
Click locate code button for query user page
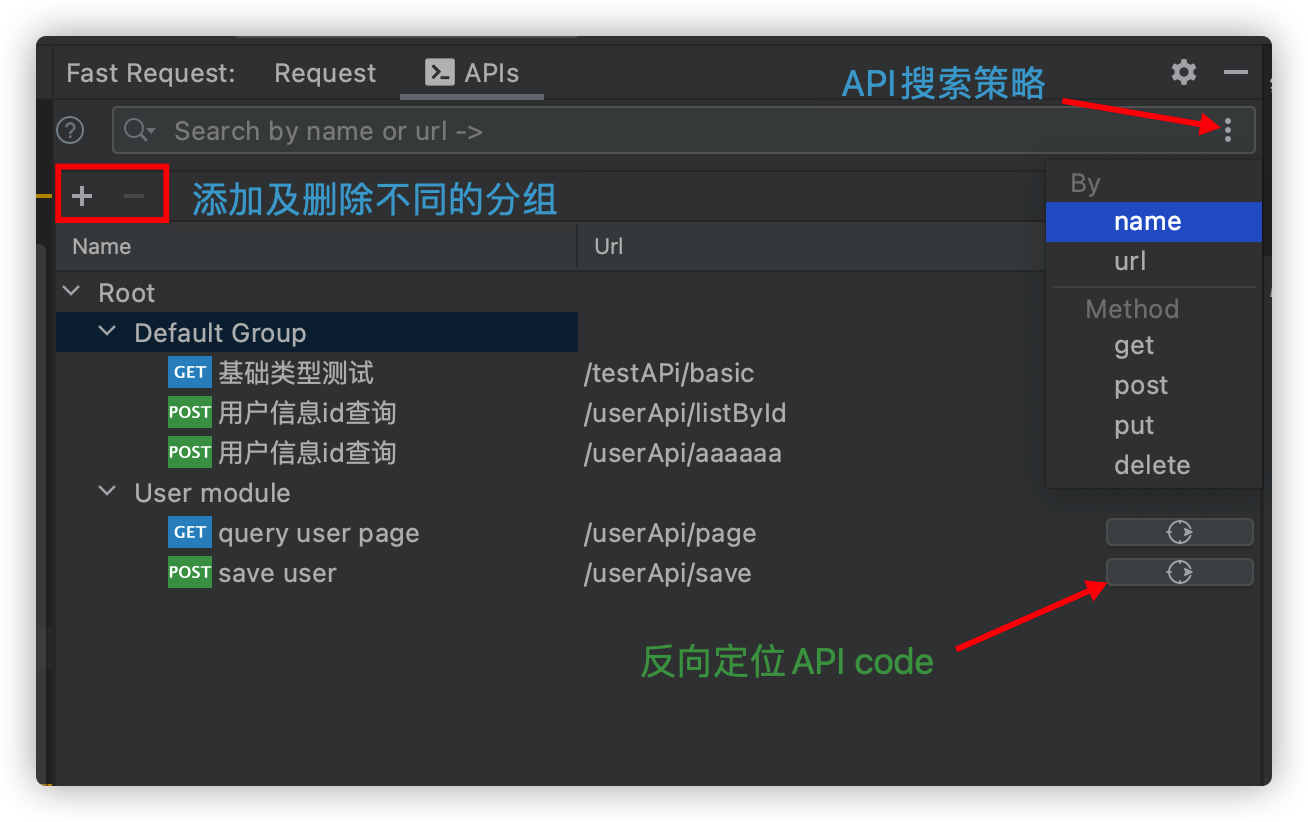[x=1179, y=532]
